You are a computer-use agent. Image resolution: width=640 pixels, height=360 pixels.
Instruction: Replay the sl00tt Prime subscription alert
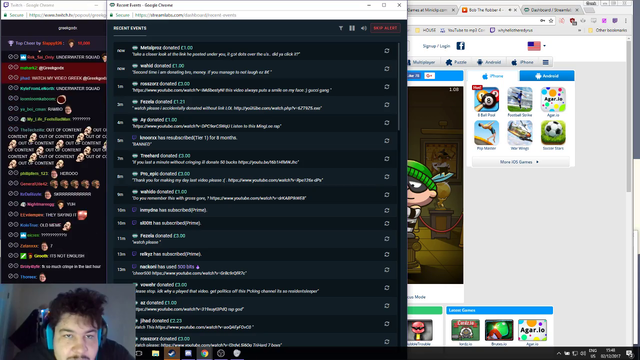pyautogui.click(x=387, y=223)
